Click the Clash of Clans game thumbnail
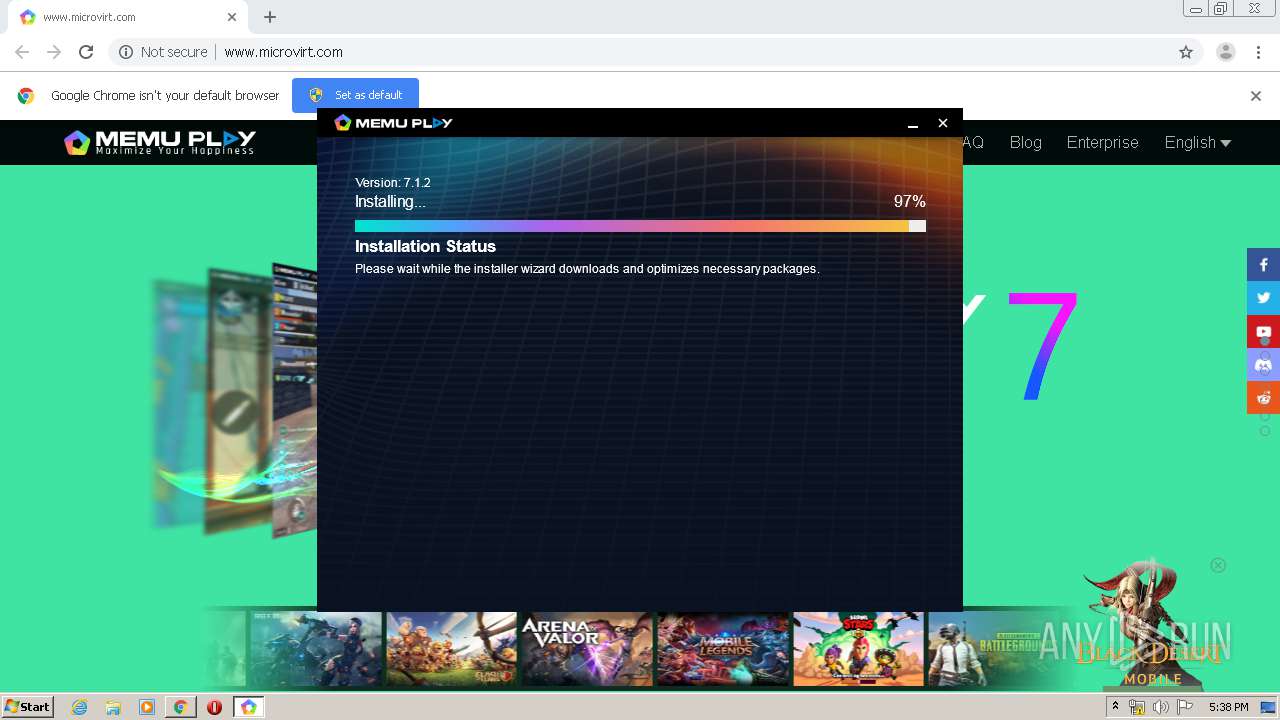1280x720 pixels. (451, 649)
